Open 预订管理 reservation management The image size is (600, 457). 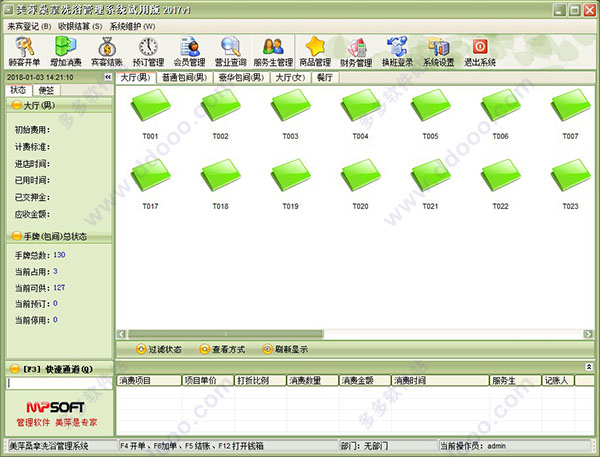point(148,52)
